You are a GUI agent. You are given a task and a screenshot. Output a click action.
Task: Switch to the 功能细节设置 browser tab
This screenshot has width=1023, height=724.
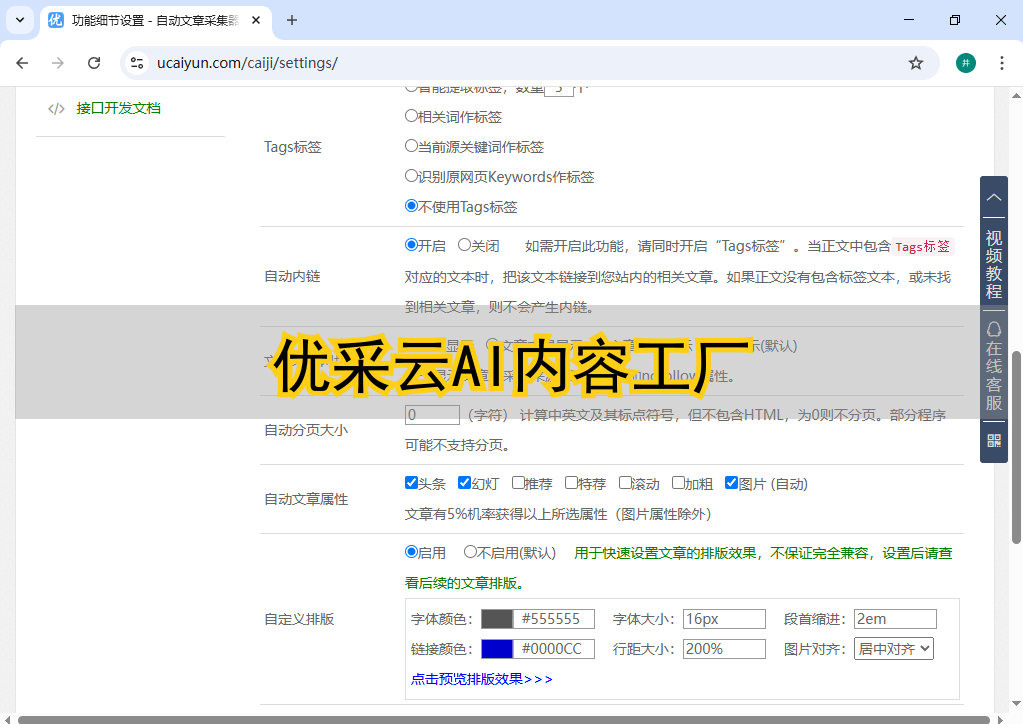150,20
